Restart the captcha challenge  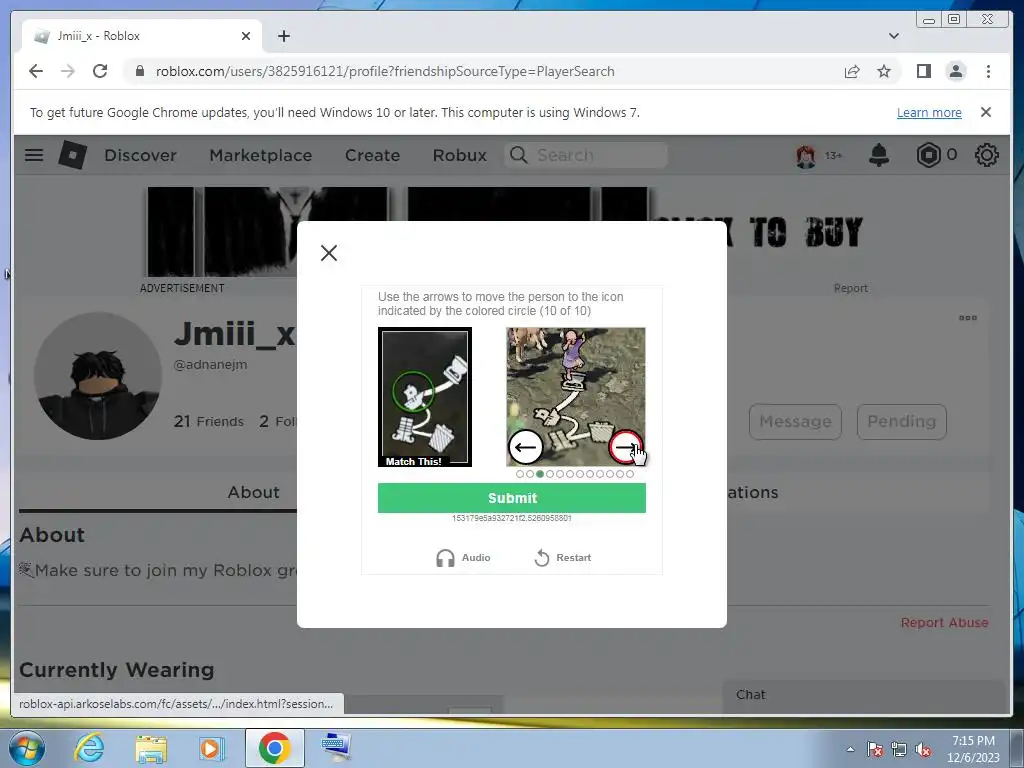pyautogui.click(x=562, y=558)
